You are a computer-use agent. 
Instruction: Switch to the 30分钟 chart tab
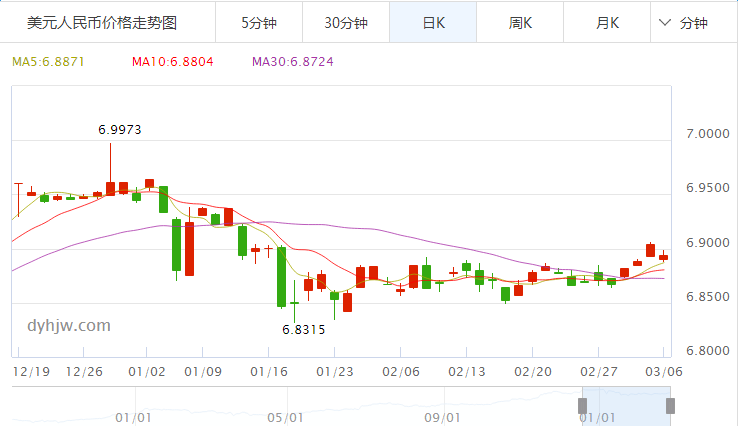pyautogui.click(x=346, y=22)
